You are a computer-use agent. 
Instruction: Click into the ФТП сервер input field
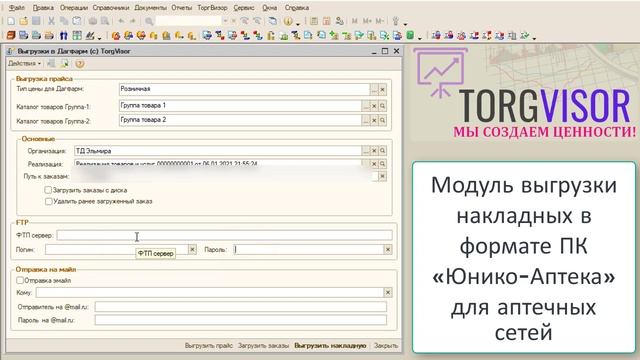click(224, 235)
